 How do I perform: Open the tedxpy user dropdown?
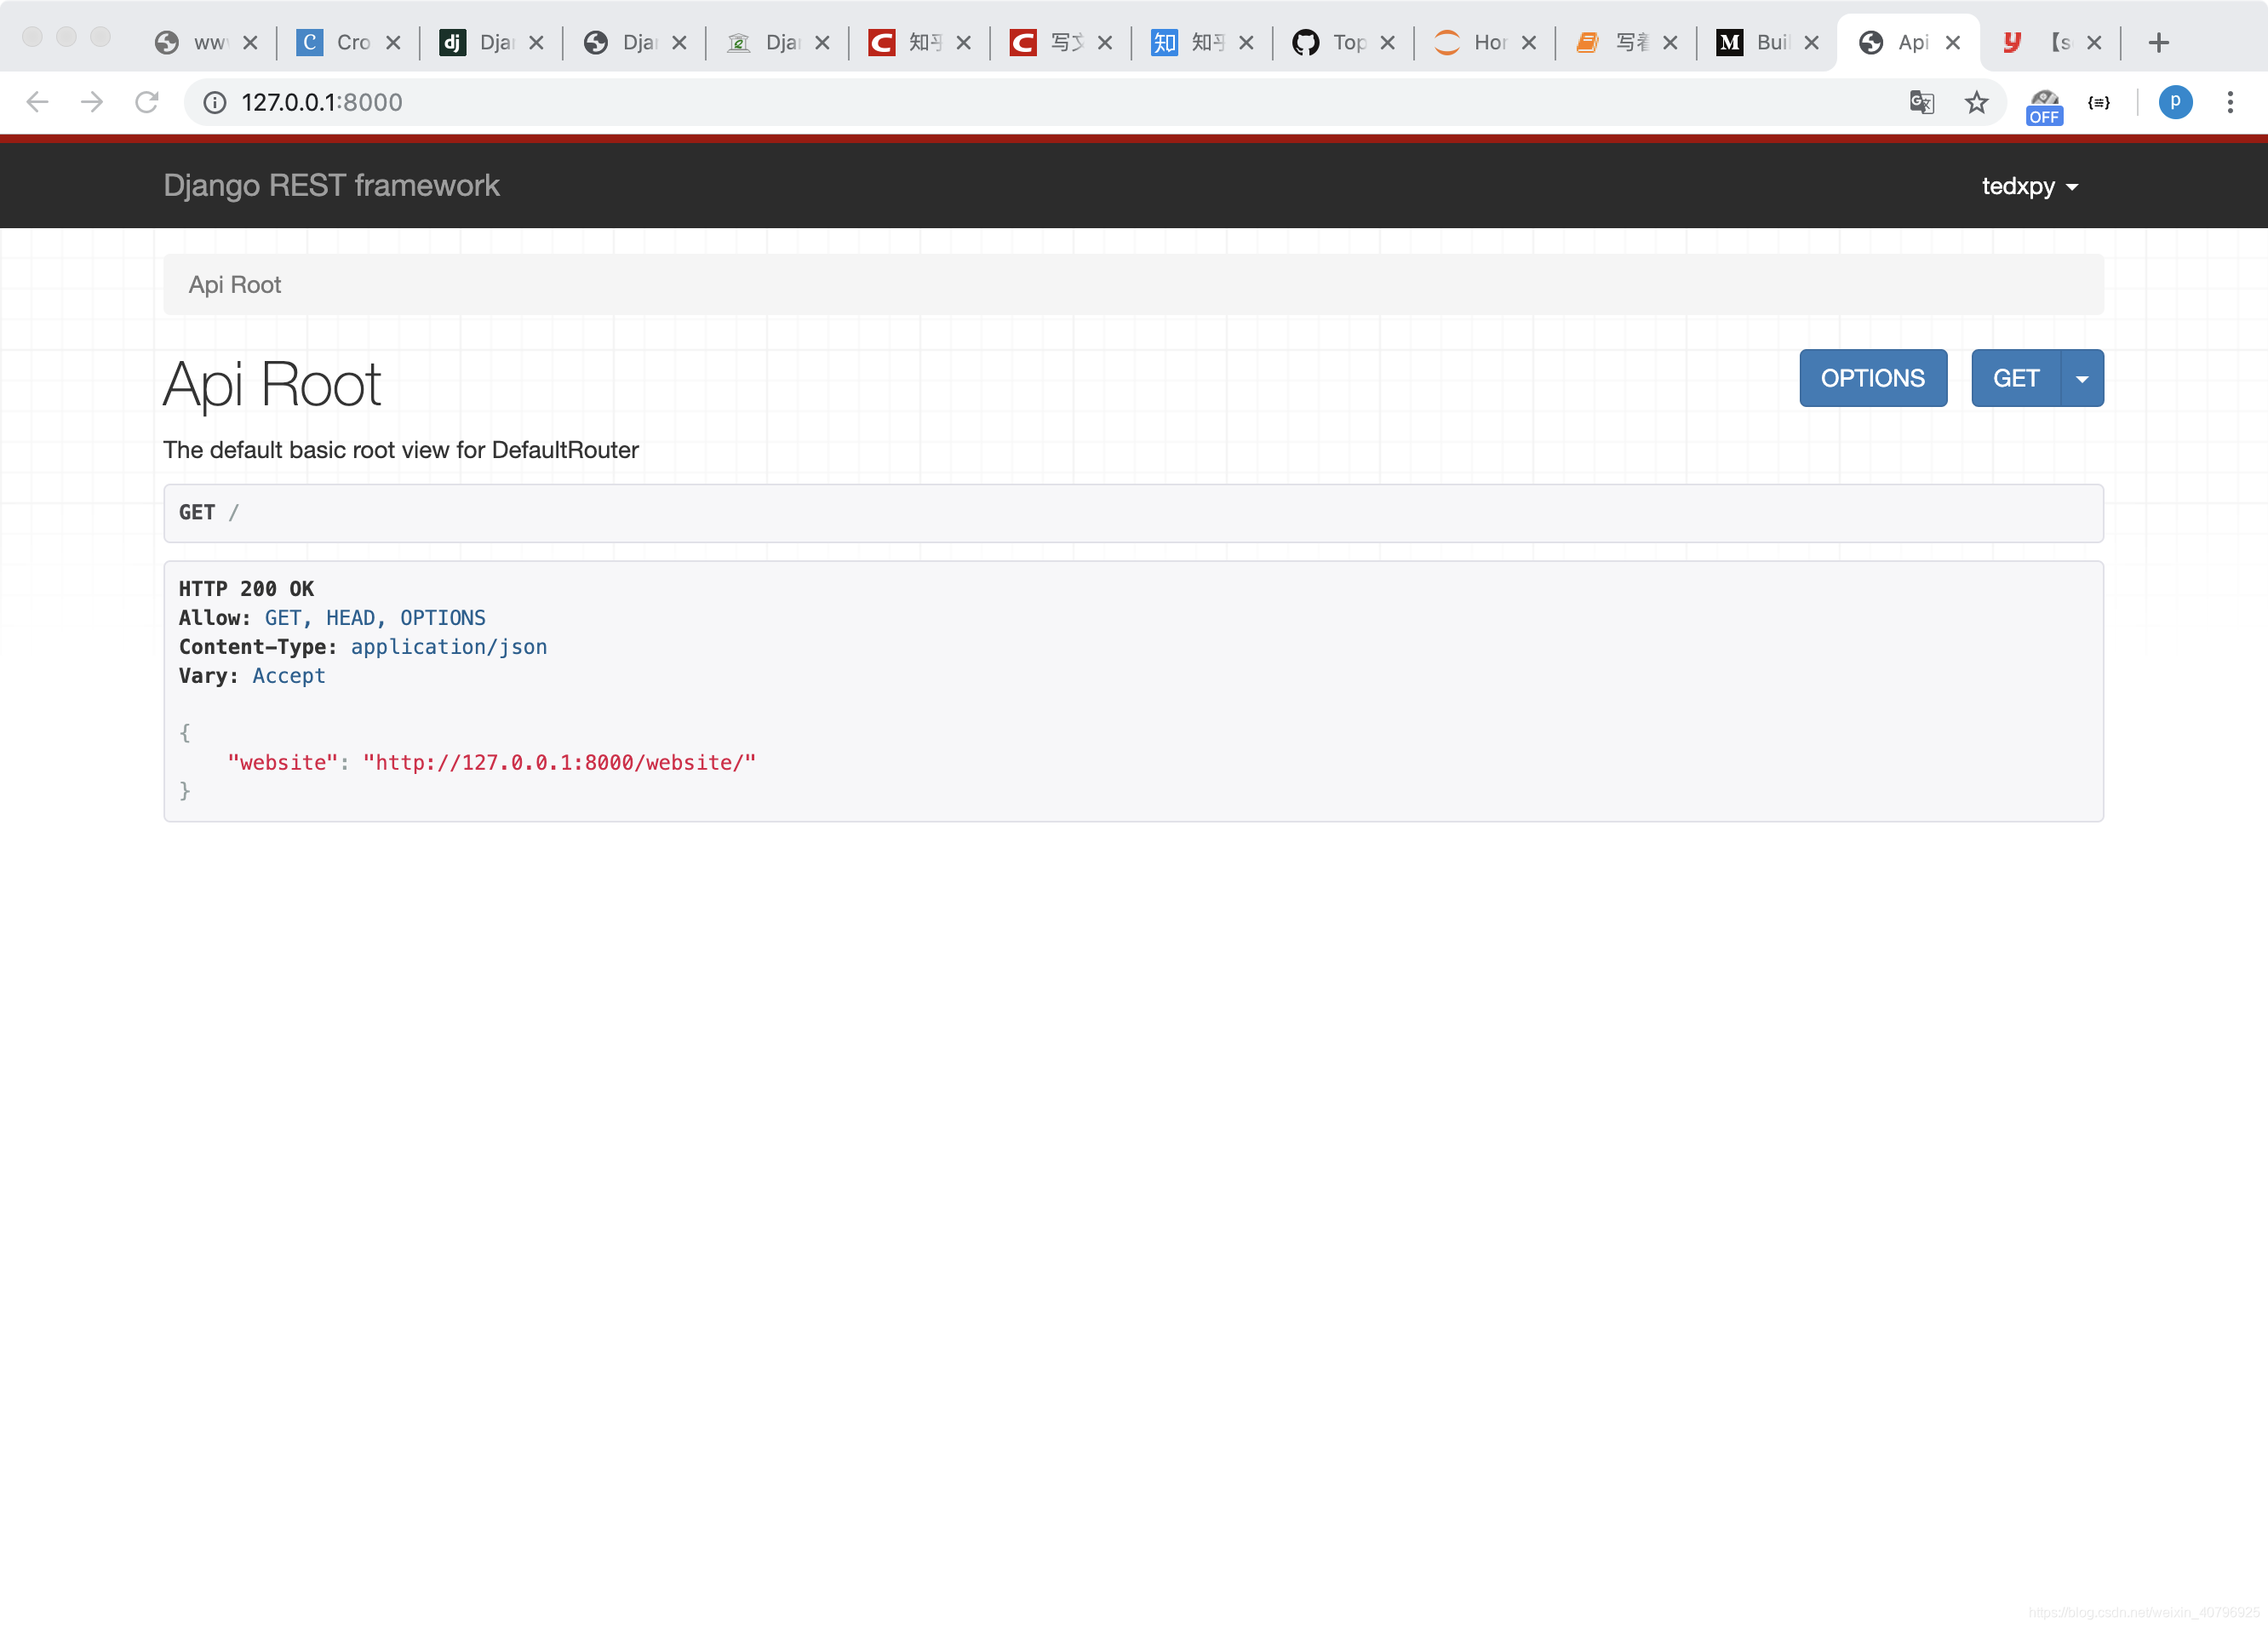click(x=2030, y=186)
